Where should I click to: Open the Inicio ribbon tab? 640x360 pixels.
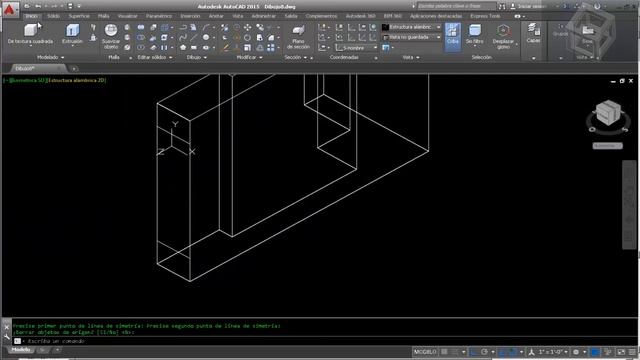click(31, 16)
